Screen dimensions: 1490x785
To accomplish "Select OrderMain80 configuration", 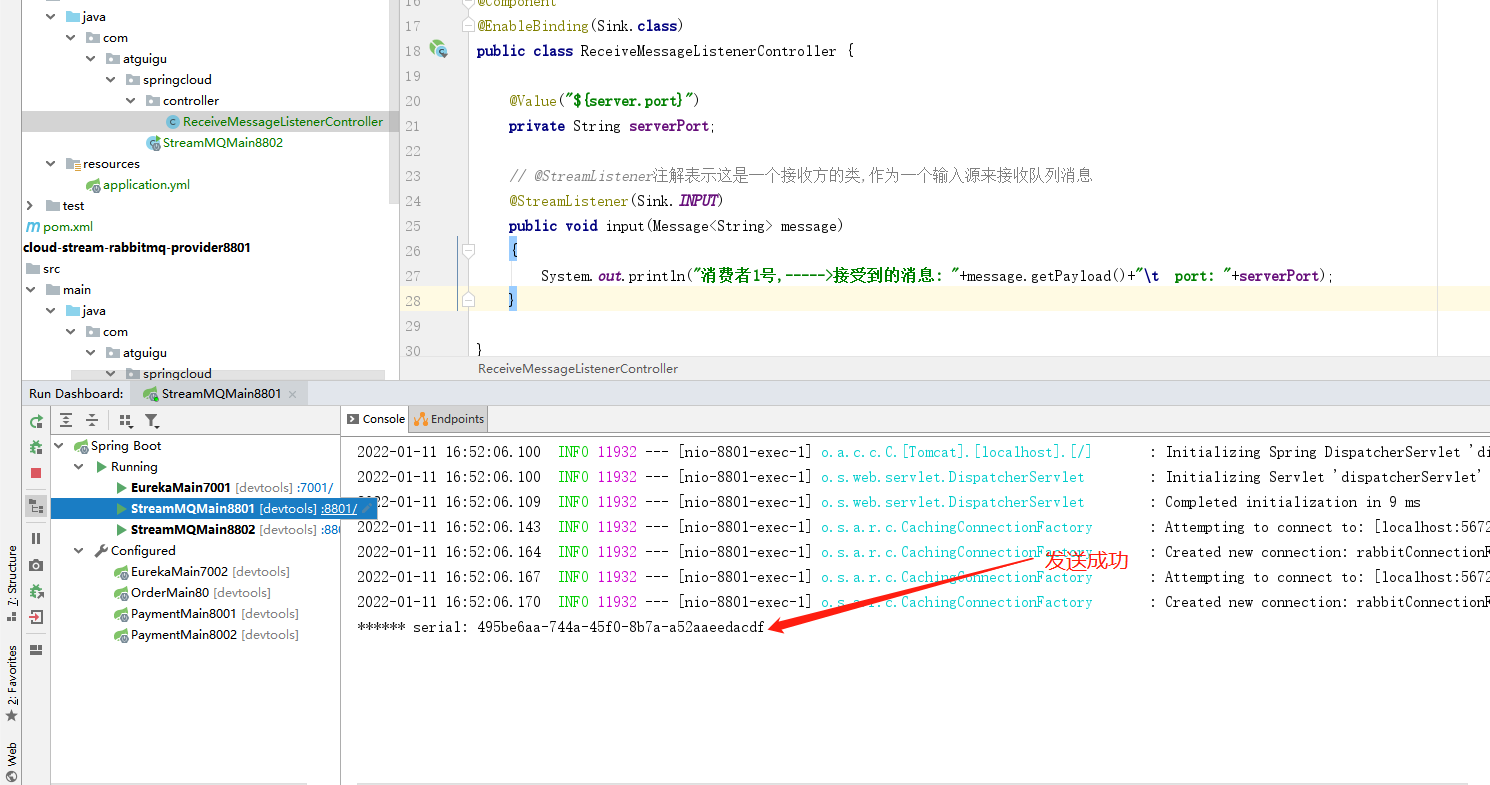I will 170,593.
